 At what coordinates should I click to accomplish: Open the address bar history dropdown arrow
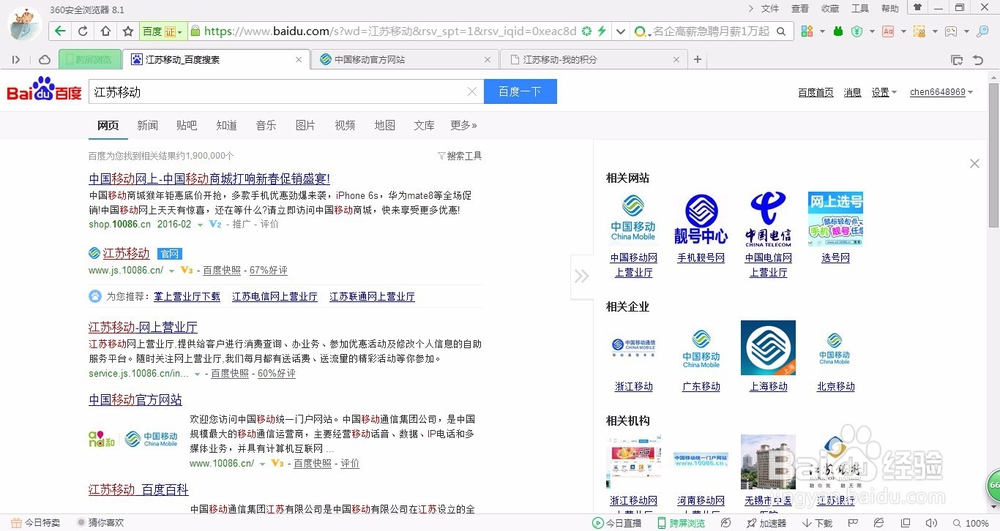click(620, 31)
